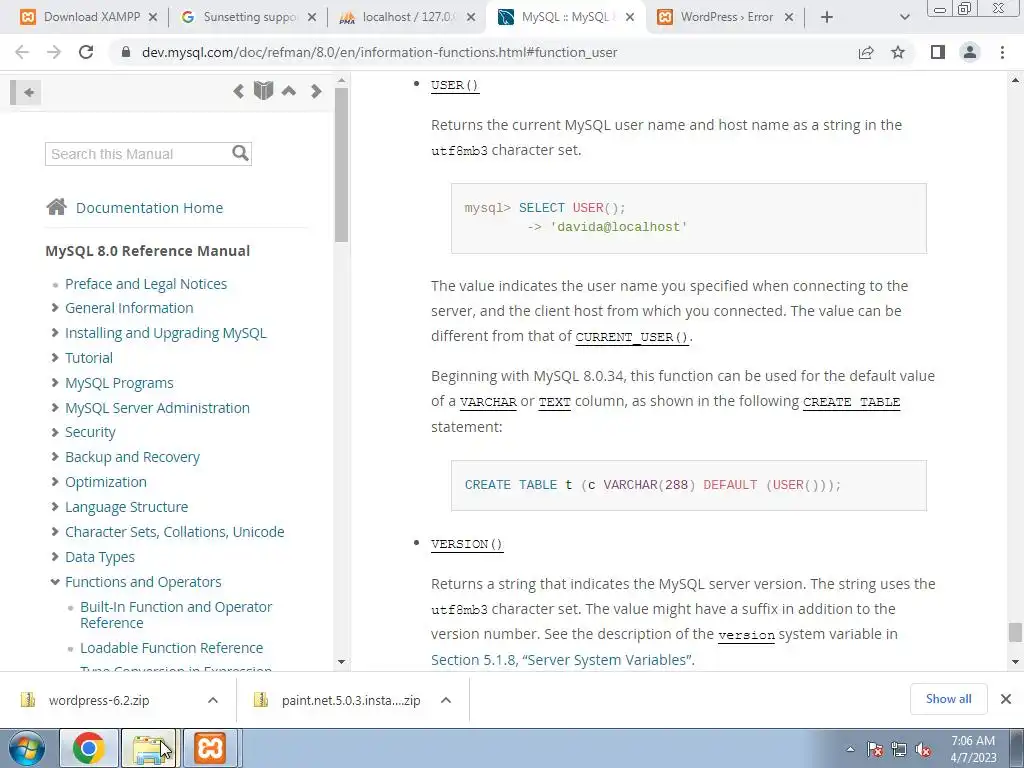Expand Installing and Upgrading MySQL section
Viewport: 1024px width, 768px height.
[x=55, y=332]
